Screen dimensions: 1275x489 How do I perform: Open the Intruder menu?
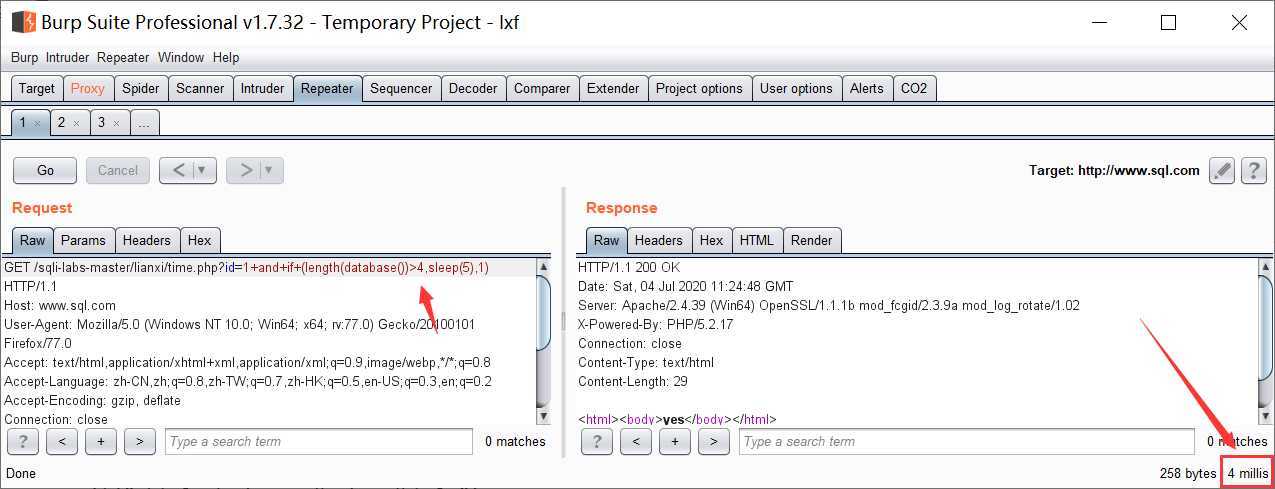(67, 58)
